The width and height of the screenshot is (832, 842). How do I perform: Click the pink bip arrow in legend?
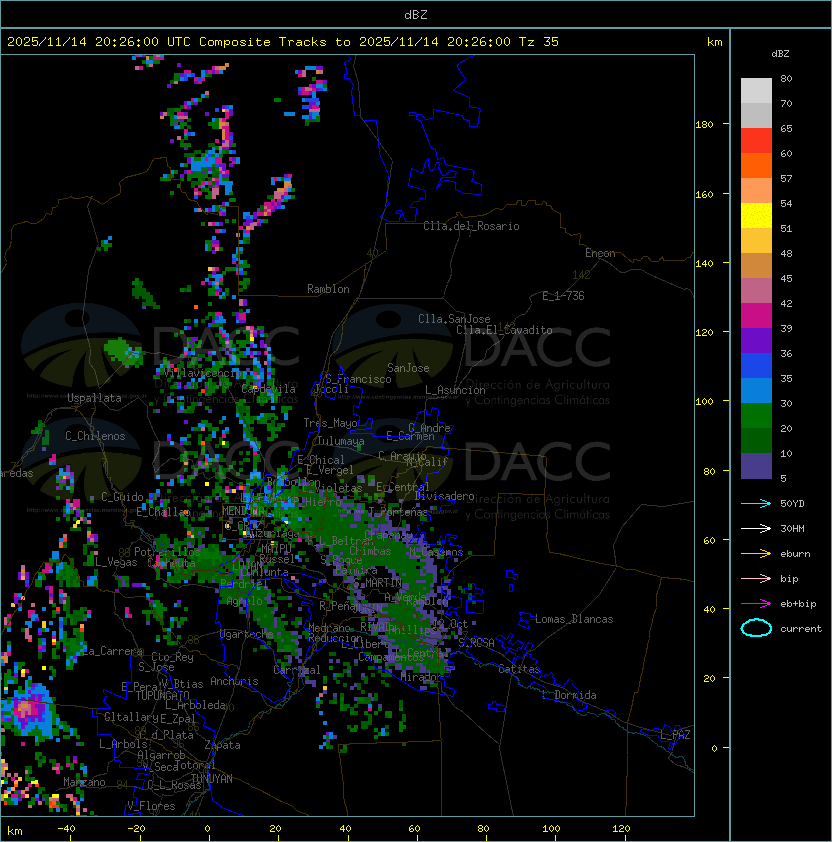click(x=756, y=578)
